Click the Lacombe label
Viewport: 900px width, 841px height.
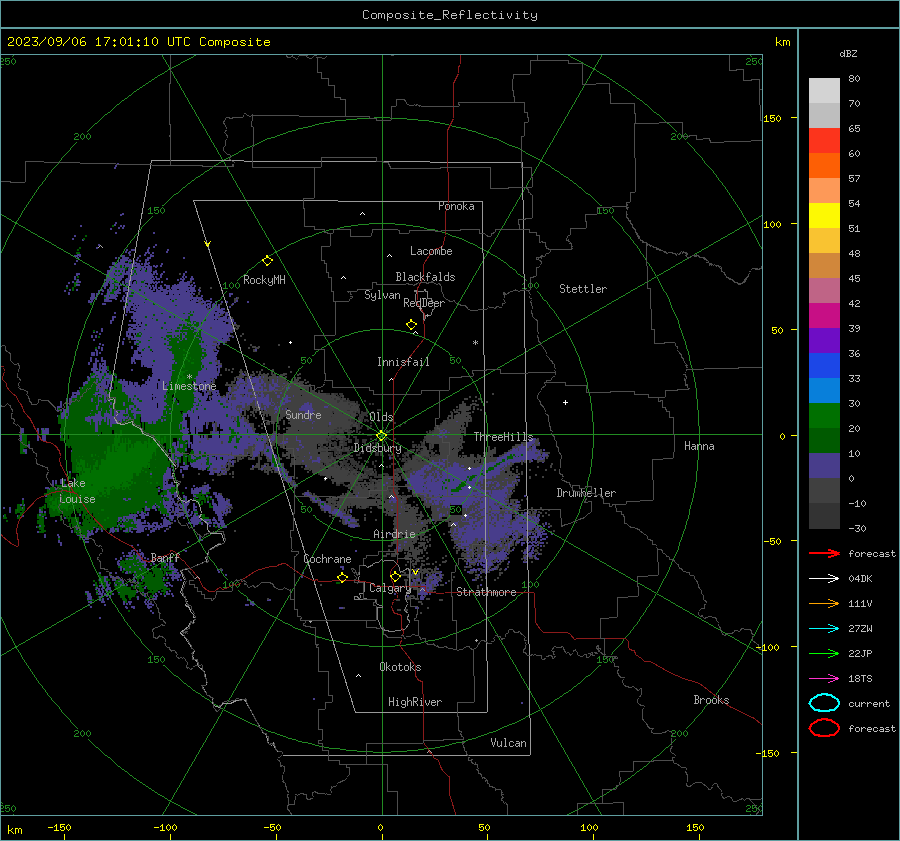coord(431,251)
